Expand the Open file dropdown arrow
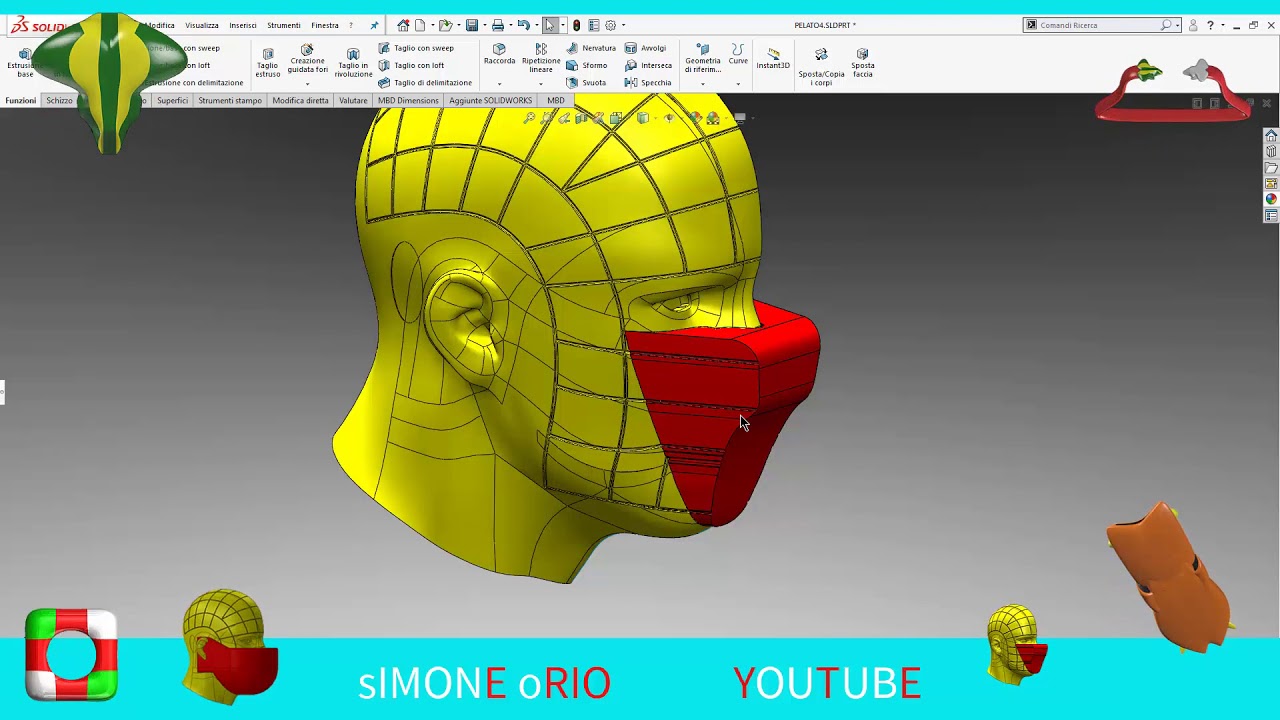The height and width of the screenshot is (720, 1280). (459, 25)
